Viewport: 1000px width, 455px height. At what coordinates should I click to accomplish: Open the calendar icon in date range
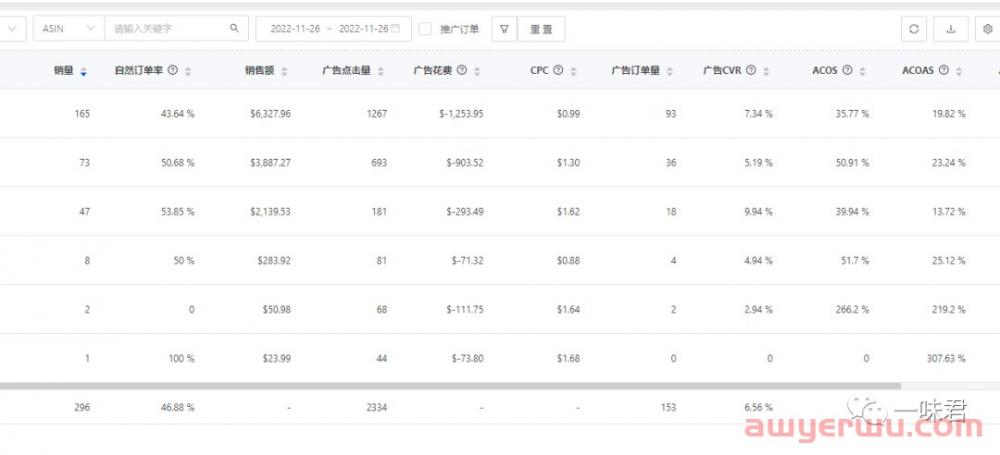[x=395, y=29]
